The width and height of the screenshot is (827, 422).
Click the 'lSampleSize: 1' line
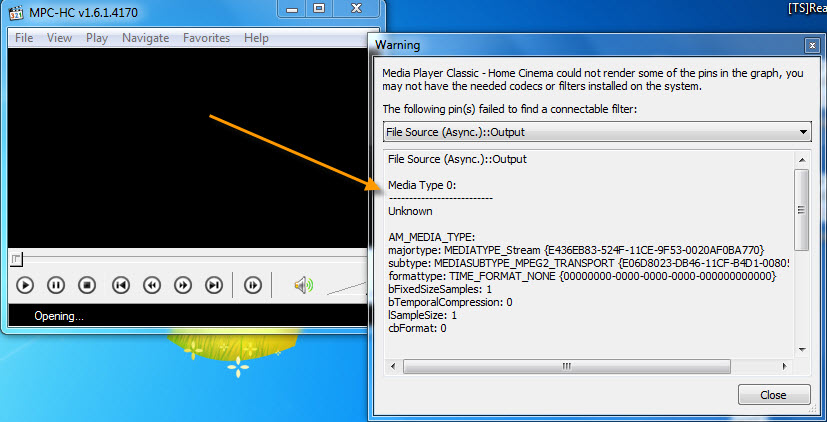point(422,315)
